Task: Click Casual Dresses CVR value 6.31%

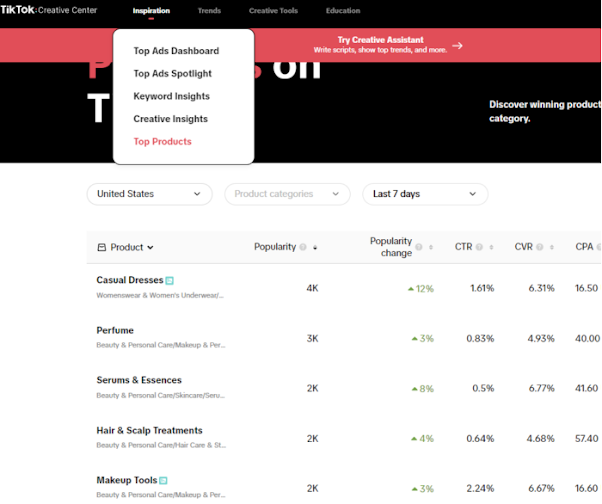Action: 541,288
